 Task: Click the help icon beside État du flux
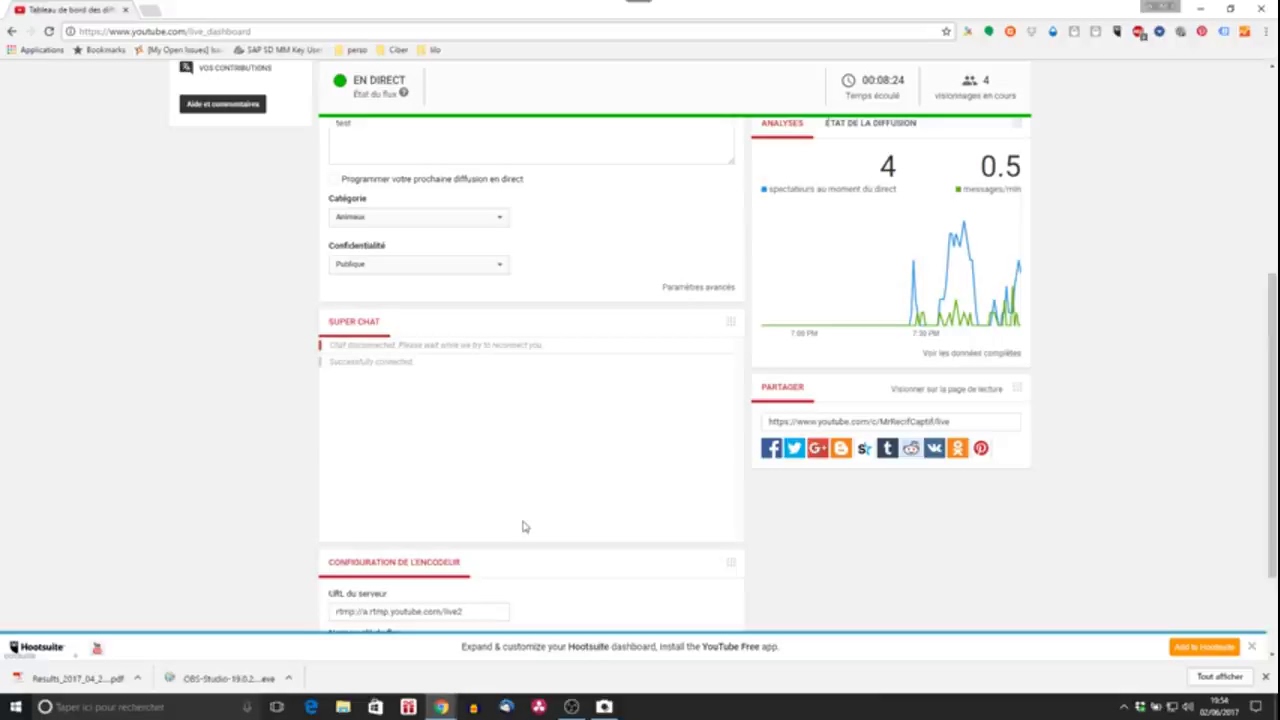click(x=404, y=93)
